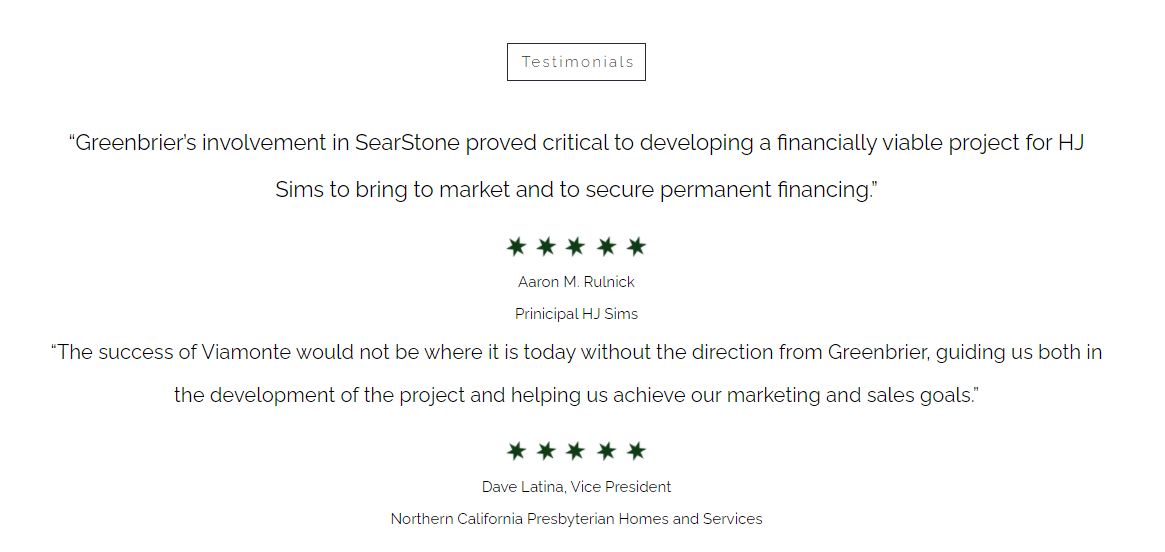
Task: Click fourth star in Dave Latina rating
Action: 606,451
